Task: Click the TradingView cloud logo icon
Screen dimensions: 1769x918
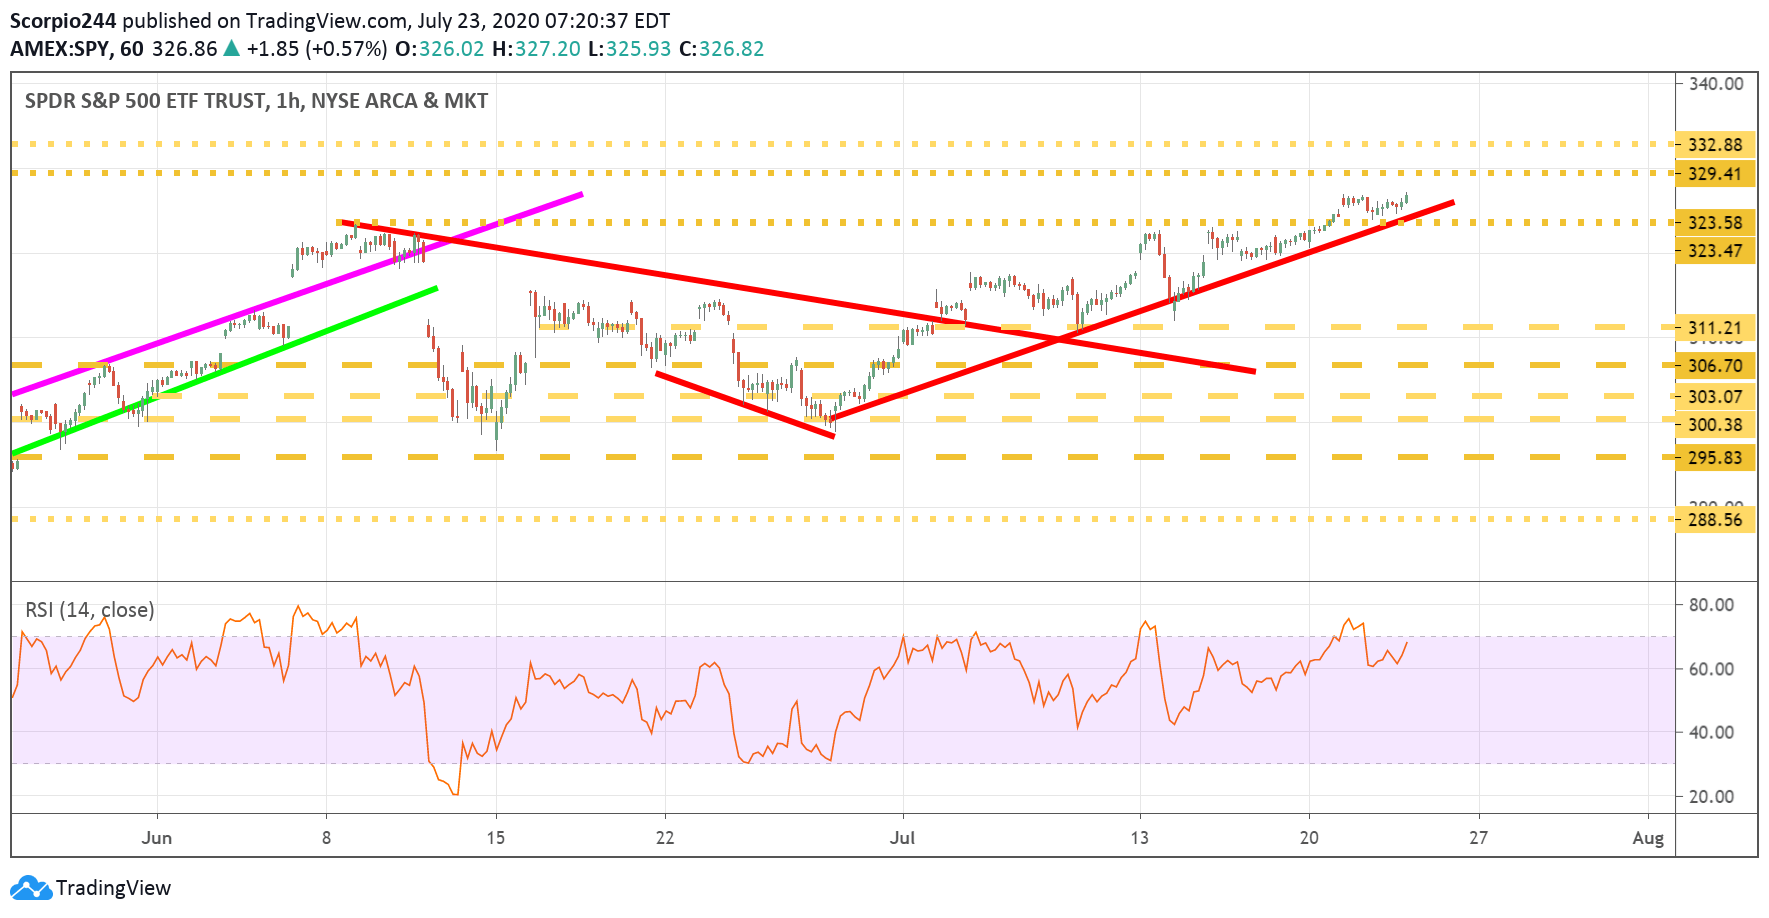Action: click(x=30, y=888)
